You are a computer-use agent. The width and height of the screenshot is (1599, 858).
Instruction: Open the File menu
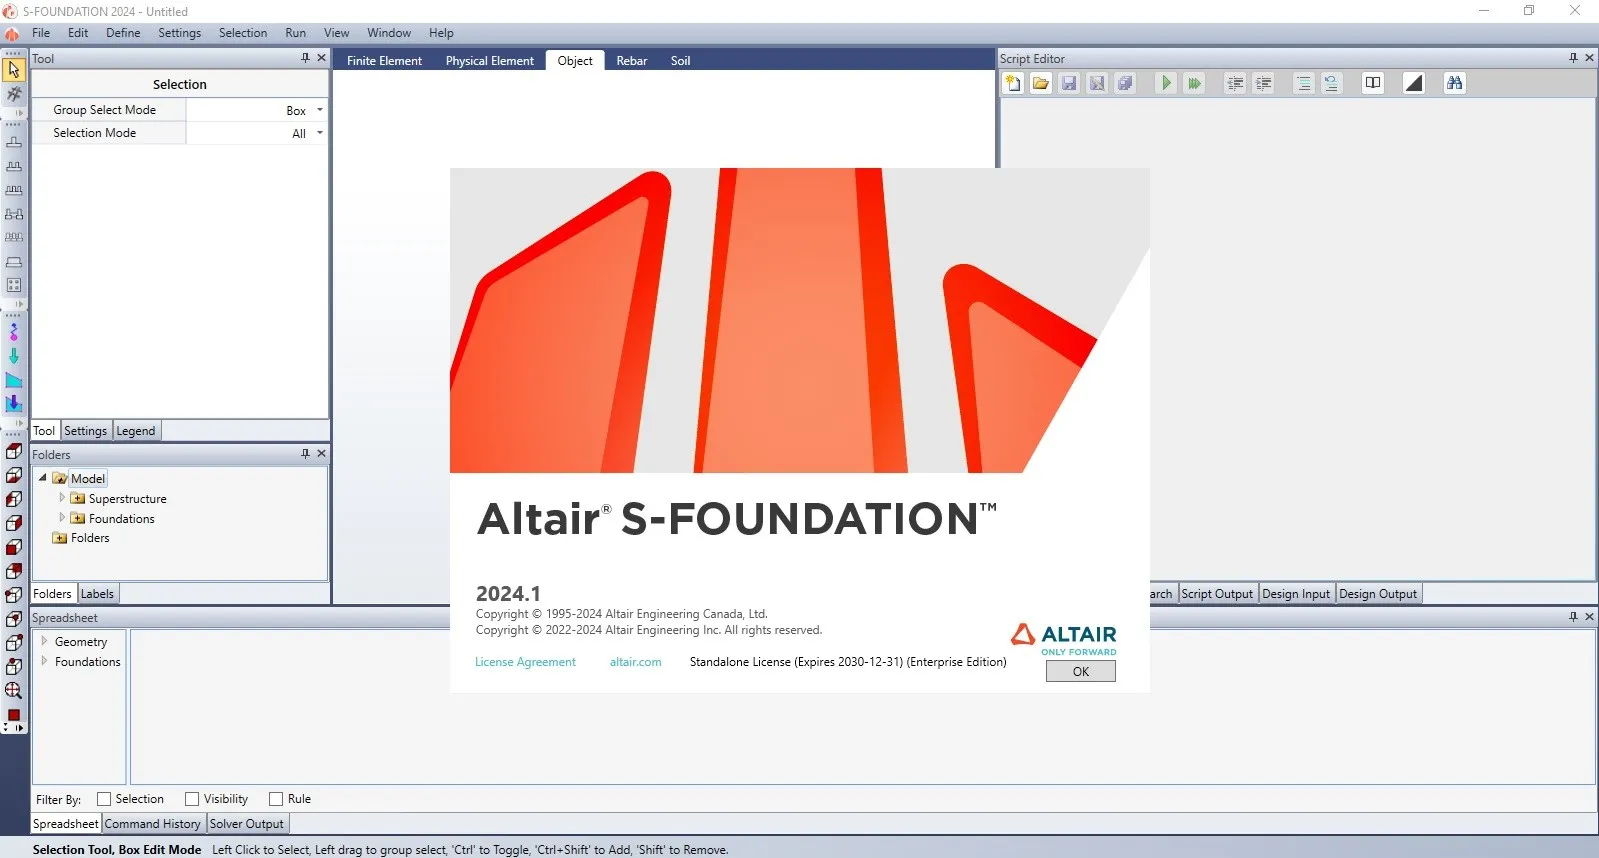pyautogui.click(x=41, y=33)
